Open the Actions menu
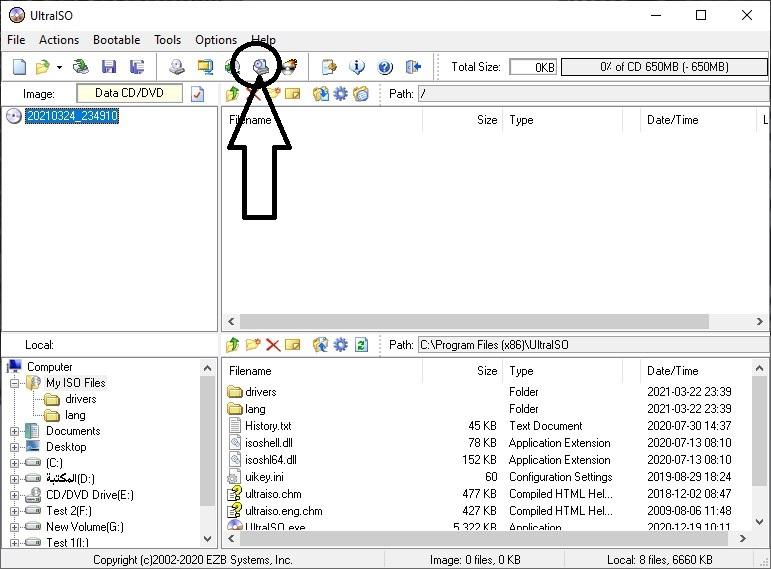Screen dimensions: 771x569 click(59, 40)
